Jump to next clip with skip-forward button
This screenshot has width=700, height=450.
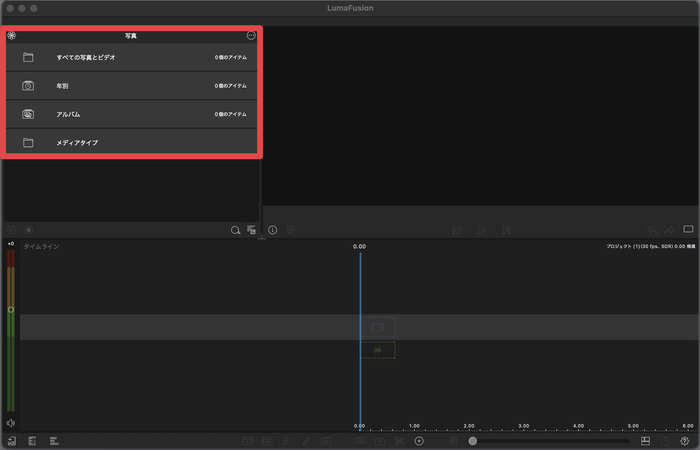pyautogui.click(x=507, y=230)
